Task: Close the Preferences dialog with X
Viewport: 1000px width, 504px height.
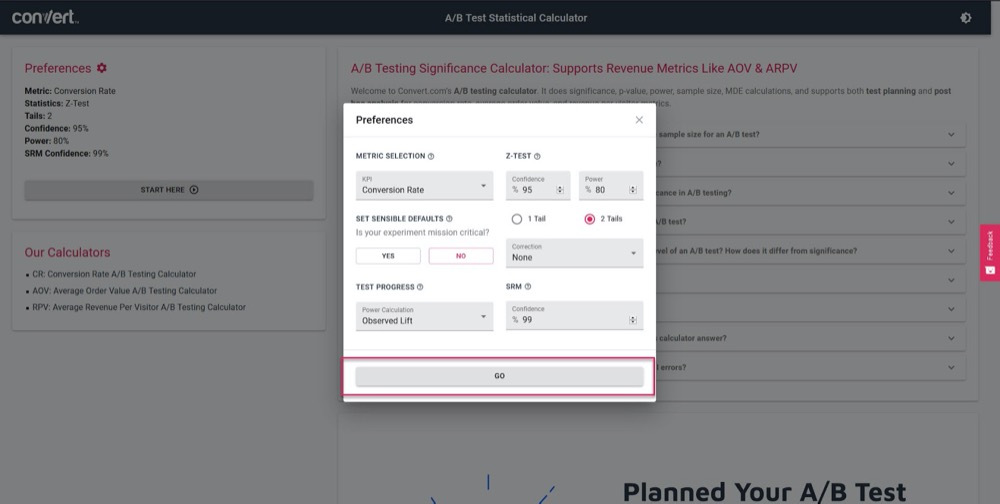Action: point(639,120)
